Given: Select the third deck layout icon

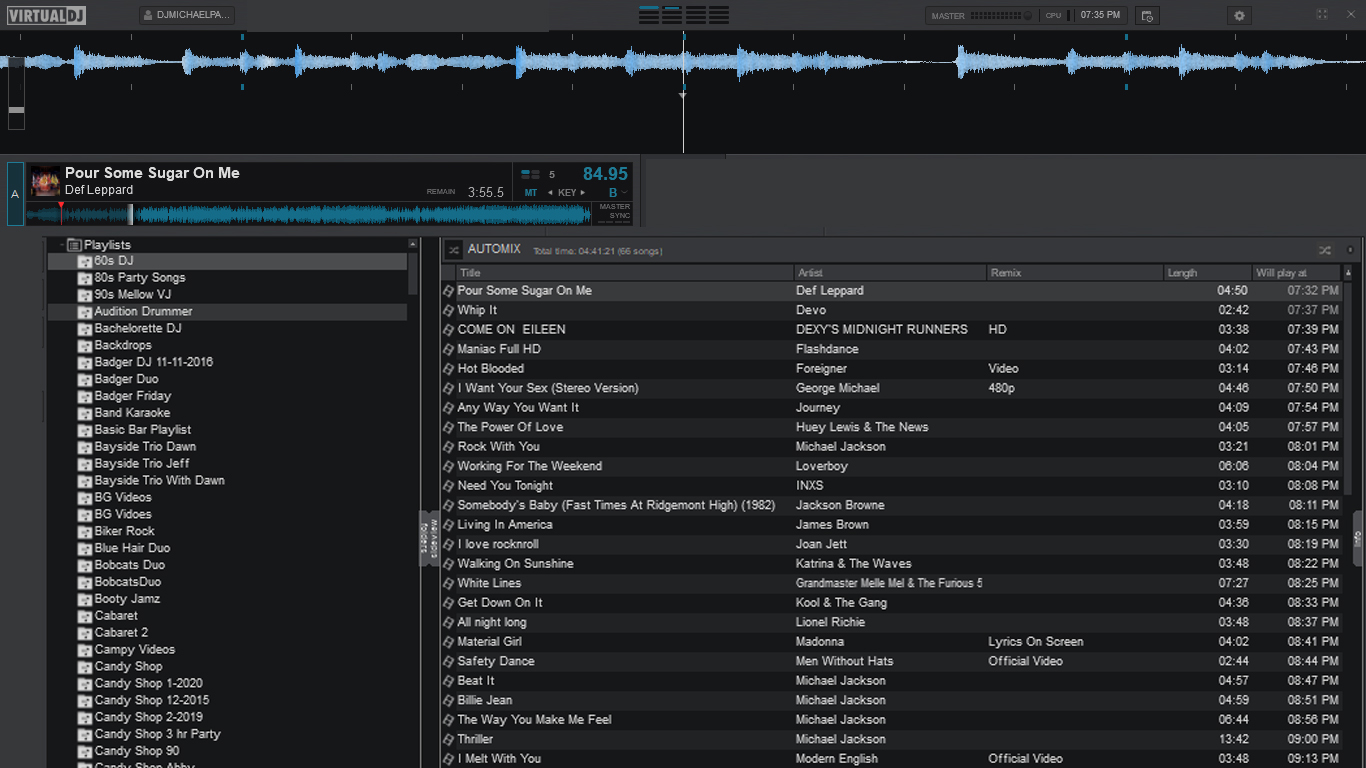Looking at the screenshot, I should 695,15.
